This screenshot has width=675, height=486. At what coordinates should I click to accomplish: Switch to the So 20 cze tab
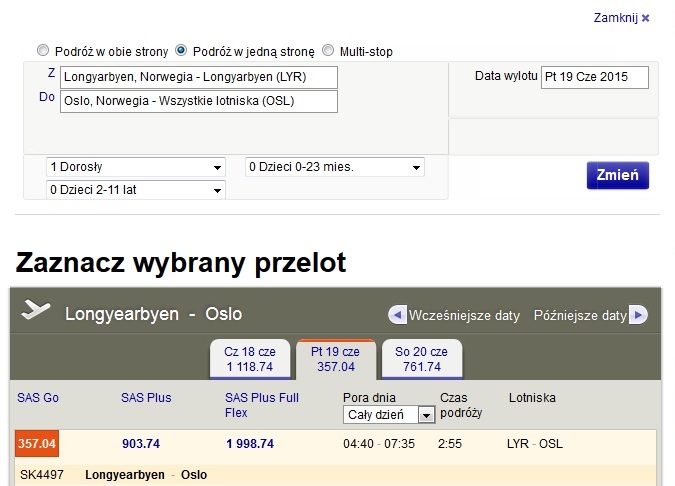click(x=422, y=359)
